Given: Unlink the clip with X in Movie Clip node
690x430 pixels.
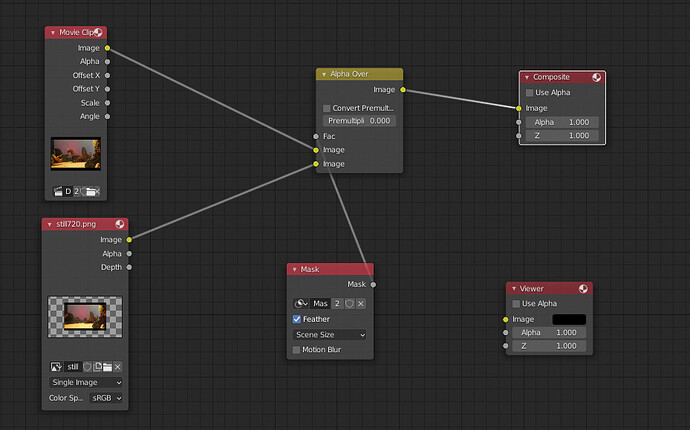Looking at the screenshot, I should coord(98,191).
